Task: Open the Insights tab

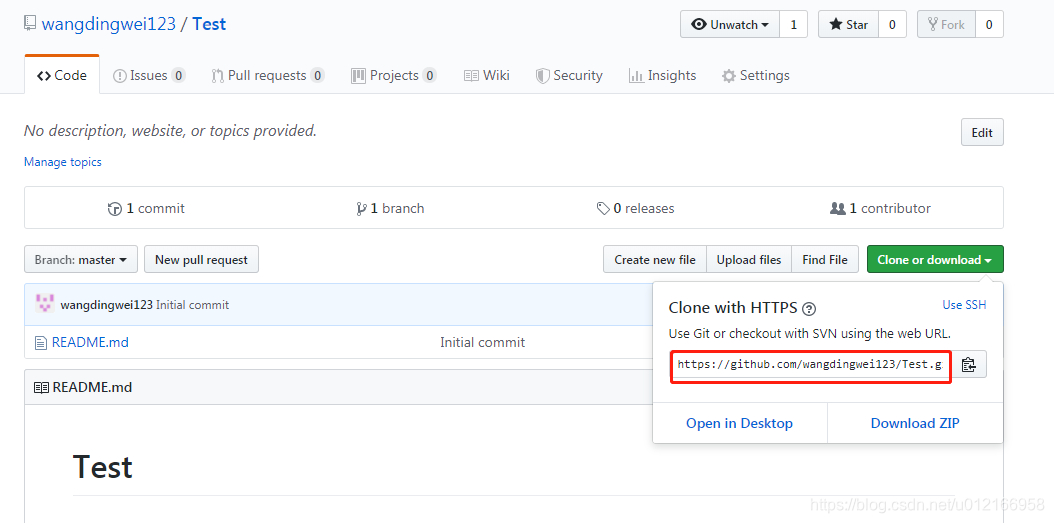Action: (662, 75)
